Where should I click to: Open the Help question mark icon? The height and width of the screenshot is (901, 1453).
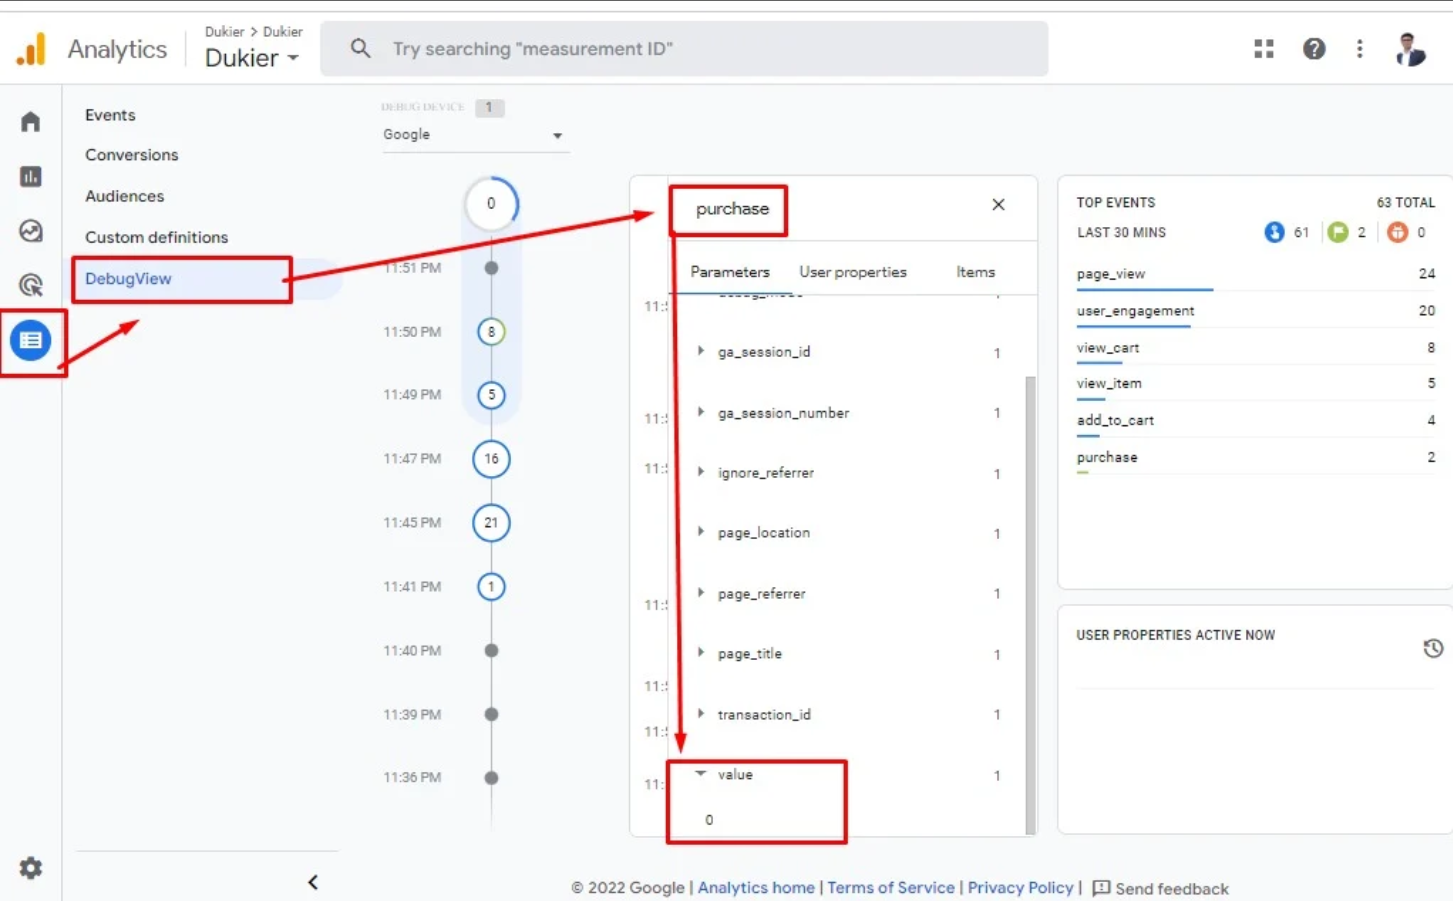(x=1314, y=49)
